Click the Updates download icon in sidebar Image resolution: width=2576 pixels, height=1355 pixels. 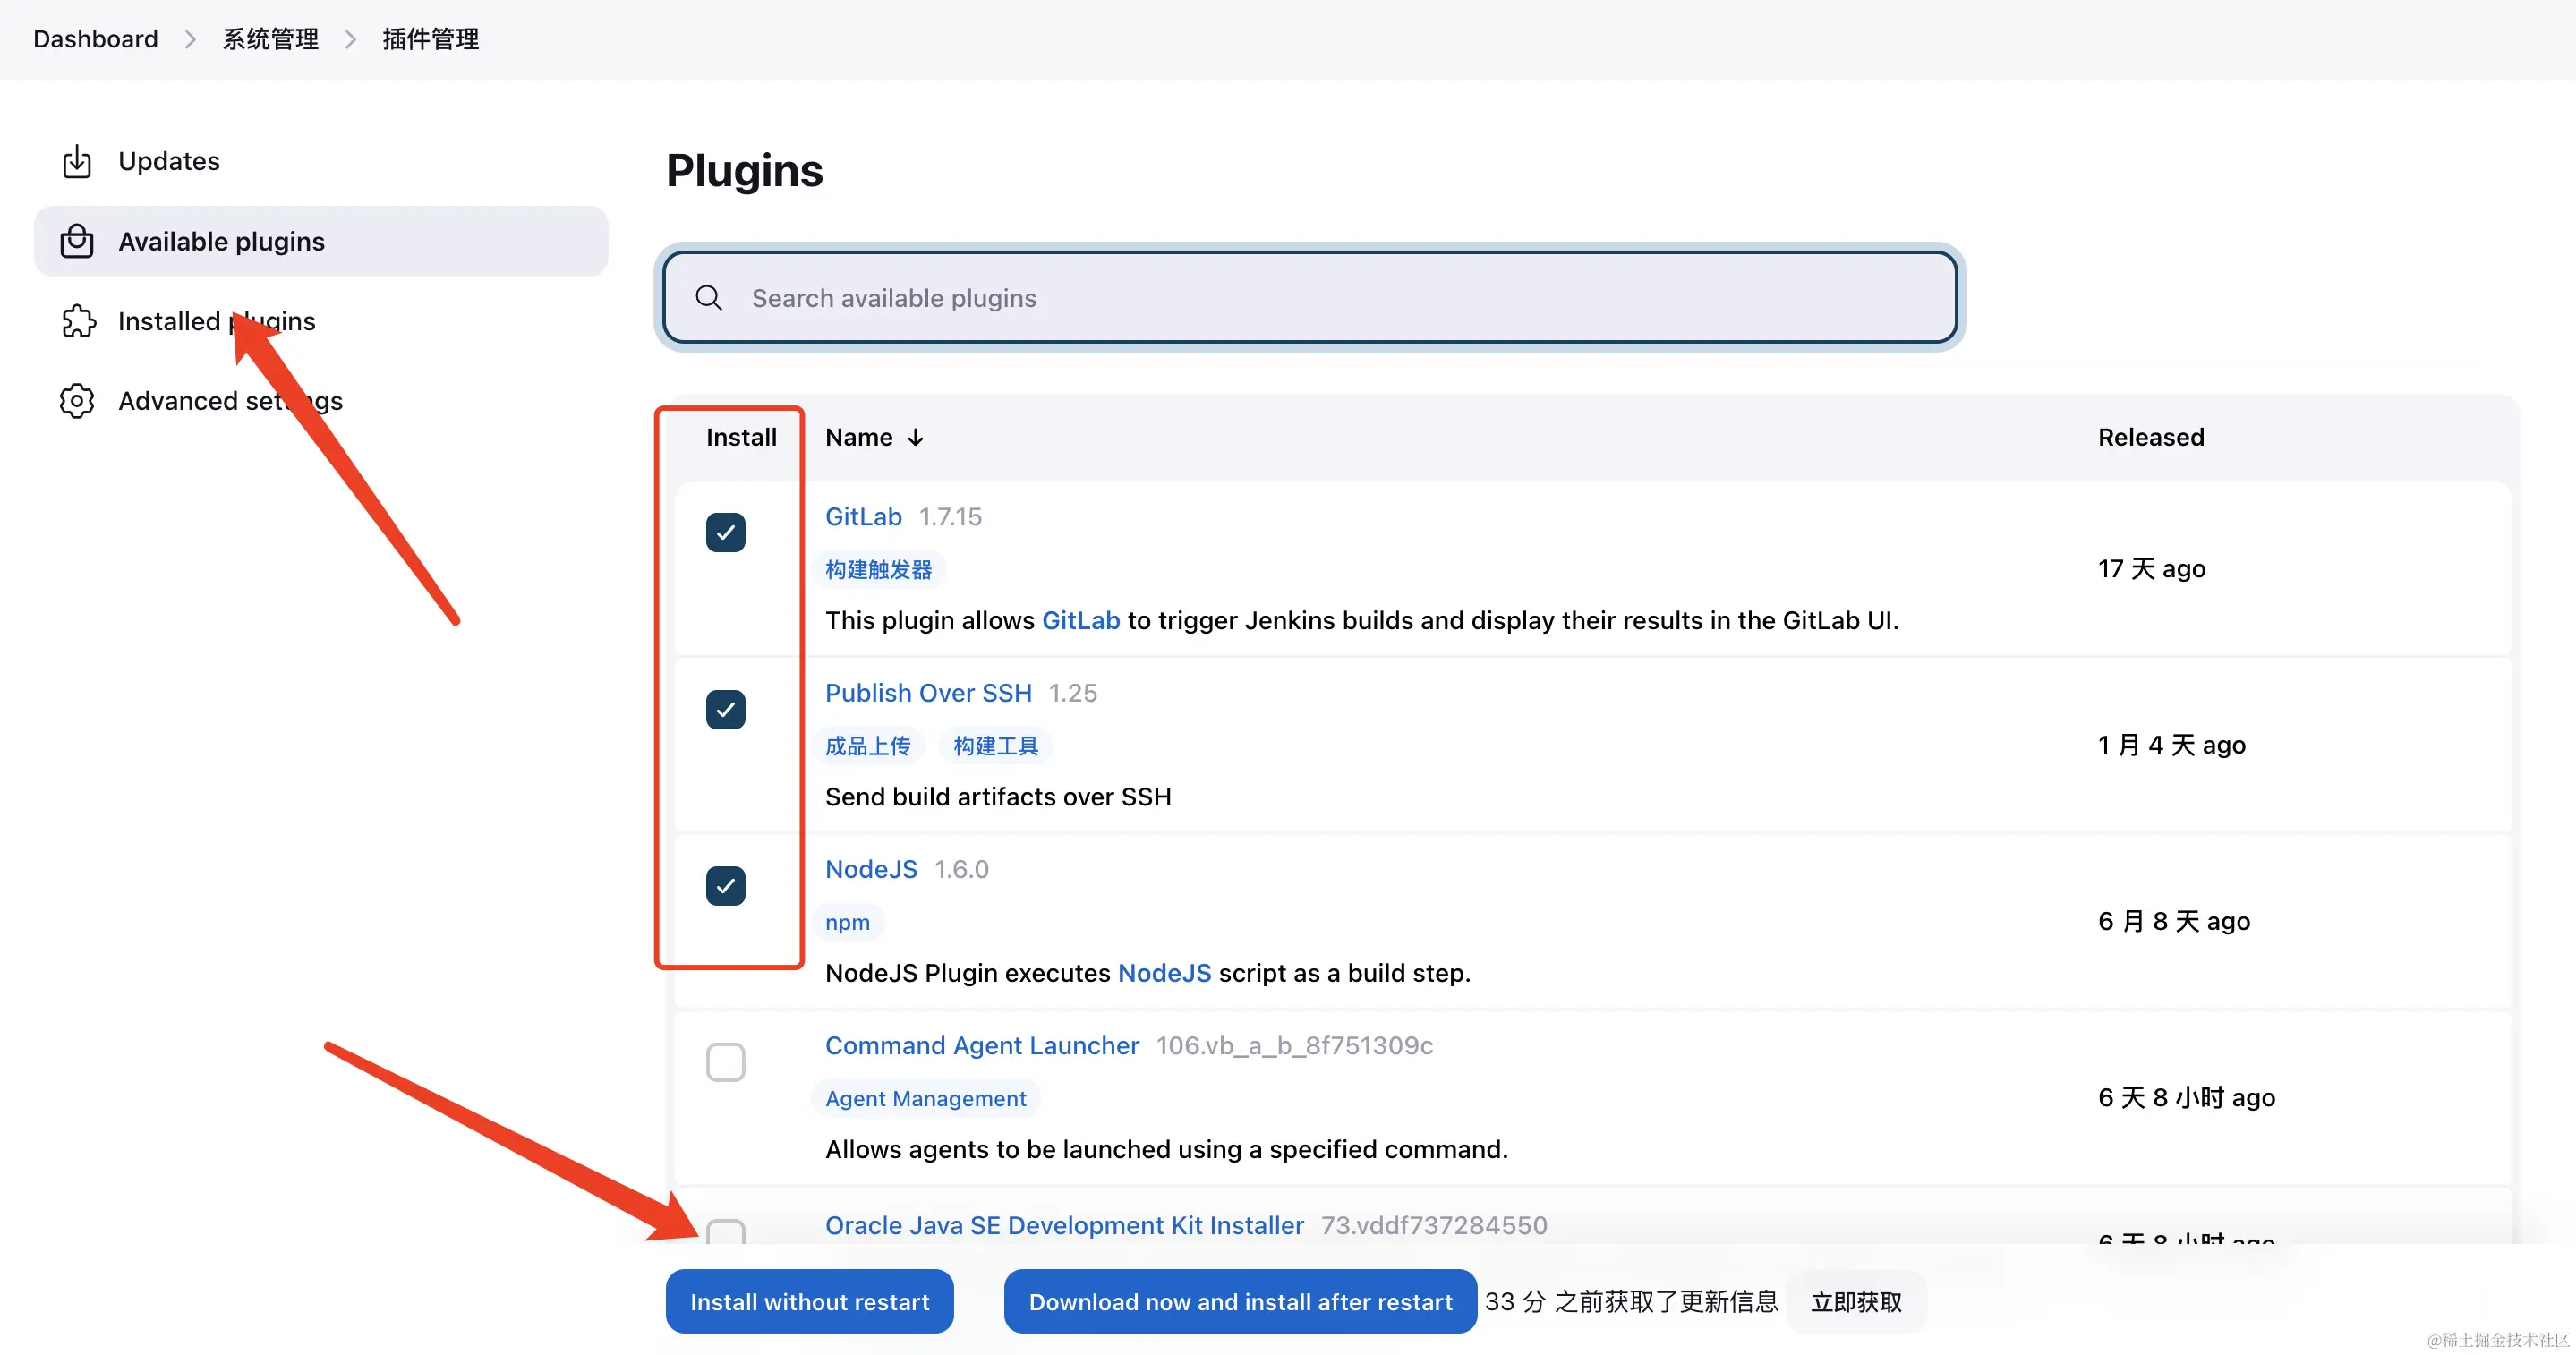[77, 161]
